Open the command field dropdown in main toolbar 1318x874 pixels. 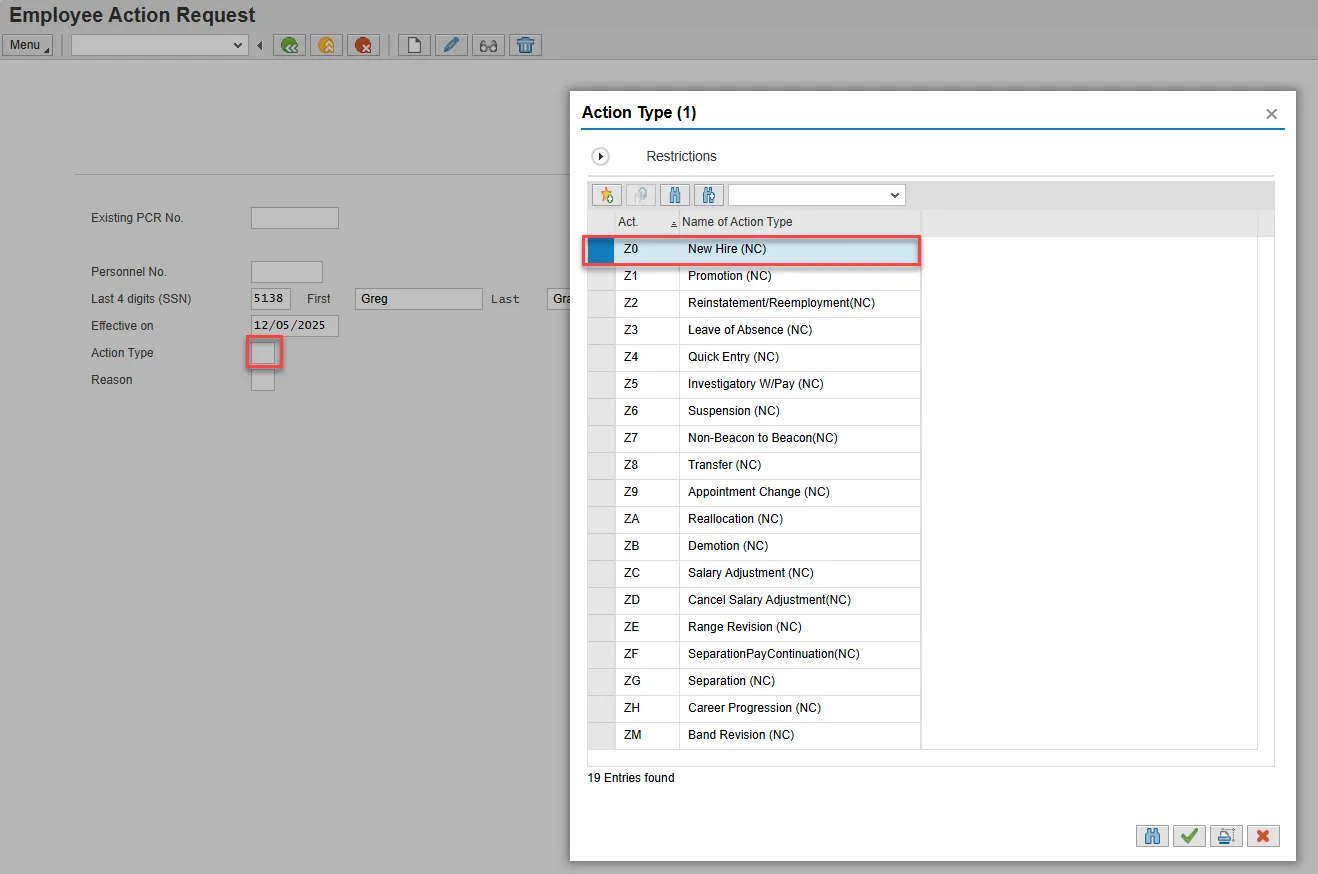click(238, 45)
